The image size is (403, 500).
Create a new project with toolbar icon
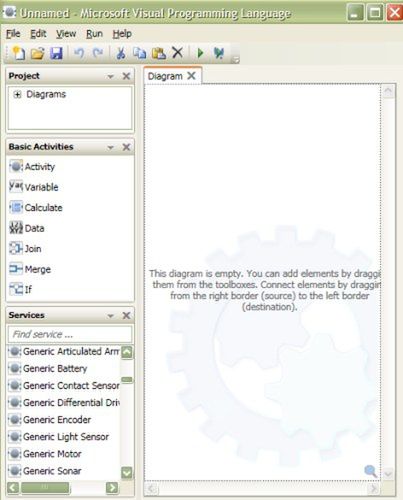tap(18, 53)
